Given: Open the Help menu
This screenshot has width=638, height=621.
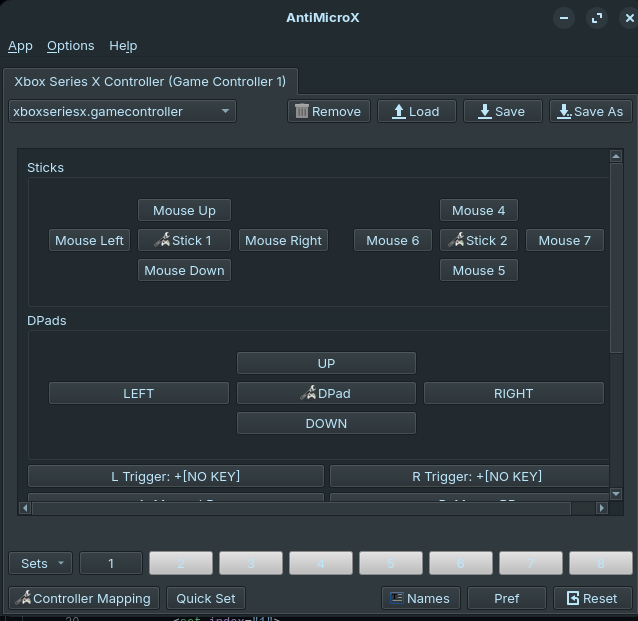Looking at the screenshot, I should (x=123, y=46).
